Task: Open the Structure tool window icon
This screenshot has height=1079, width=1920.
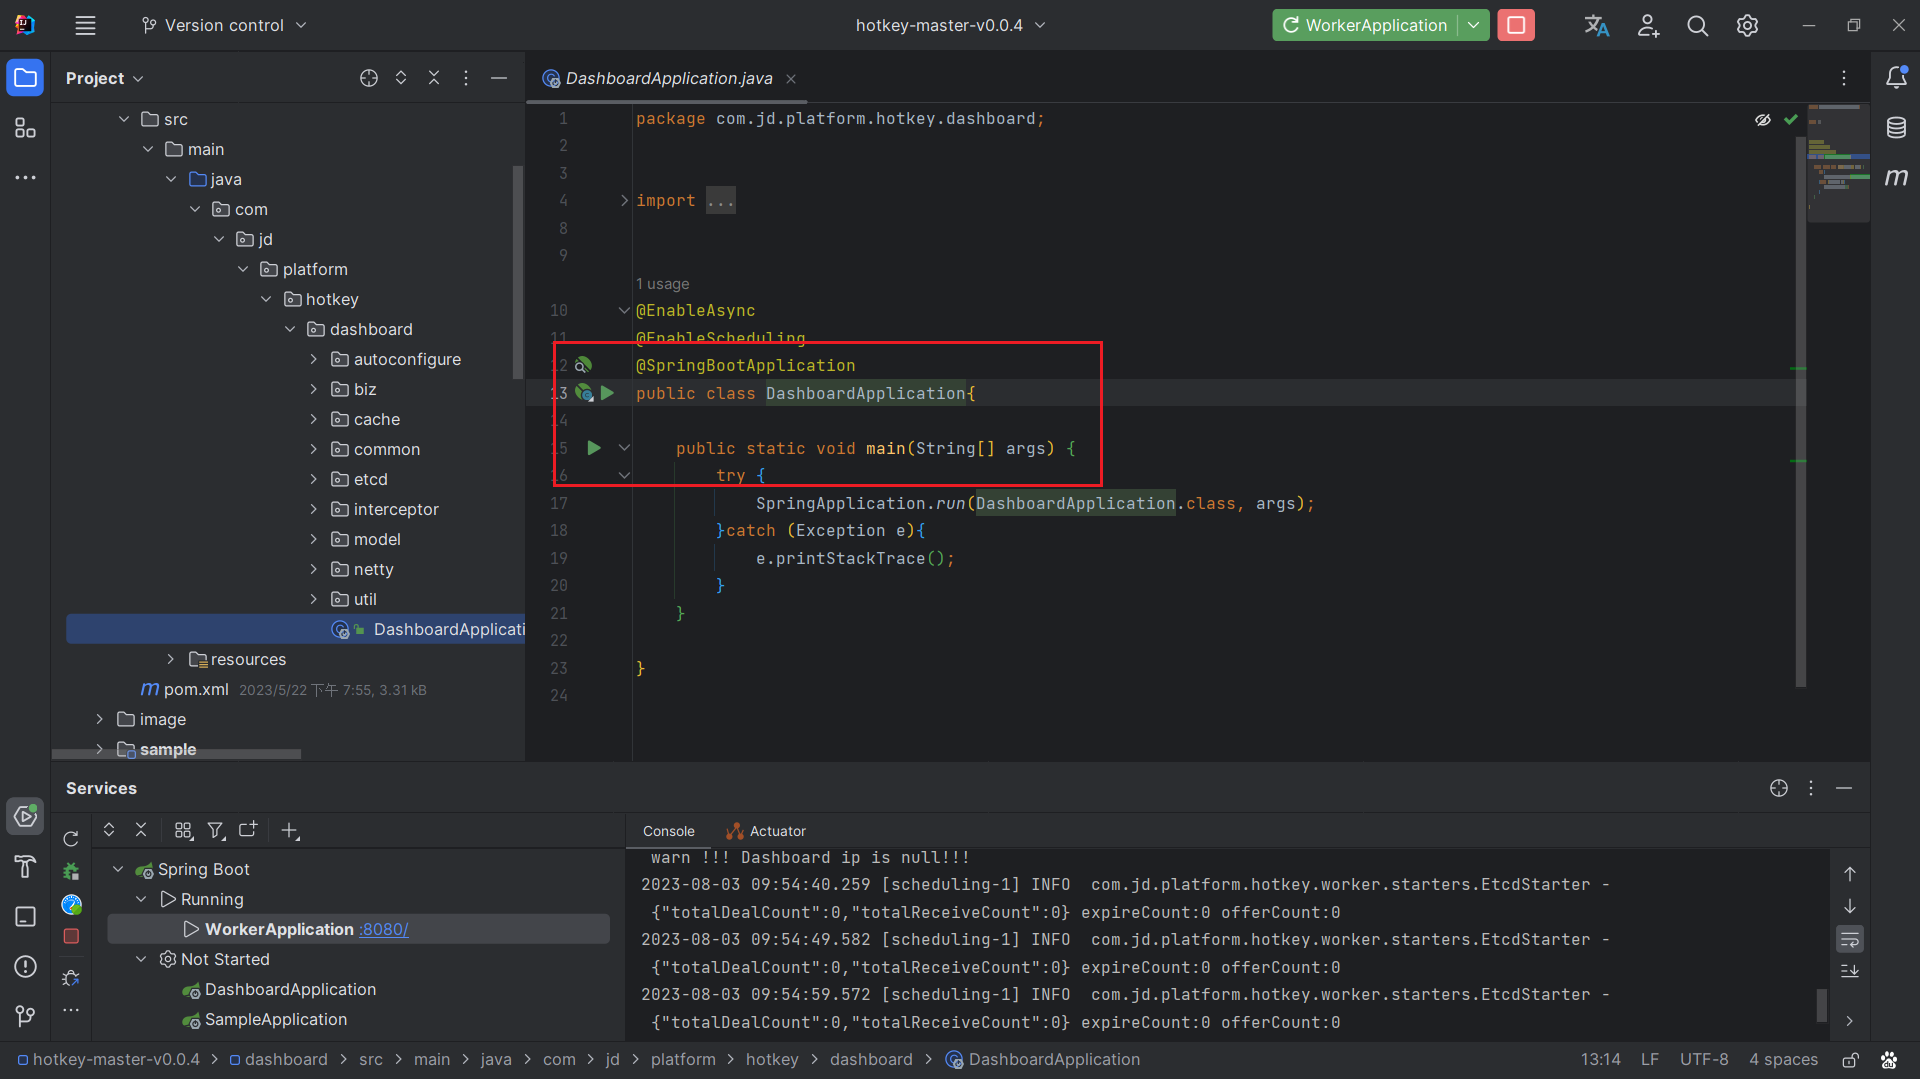Action: tap(25, 128)
